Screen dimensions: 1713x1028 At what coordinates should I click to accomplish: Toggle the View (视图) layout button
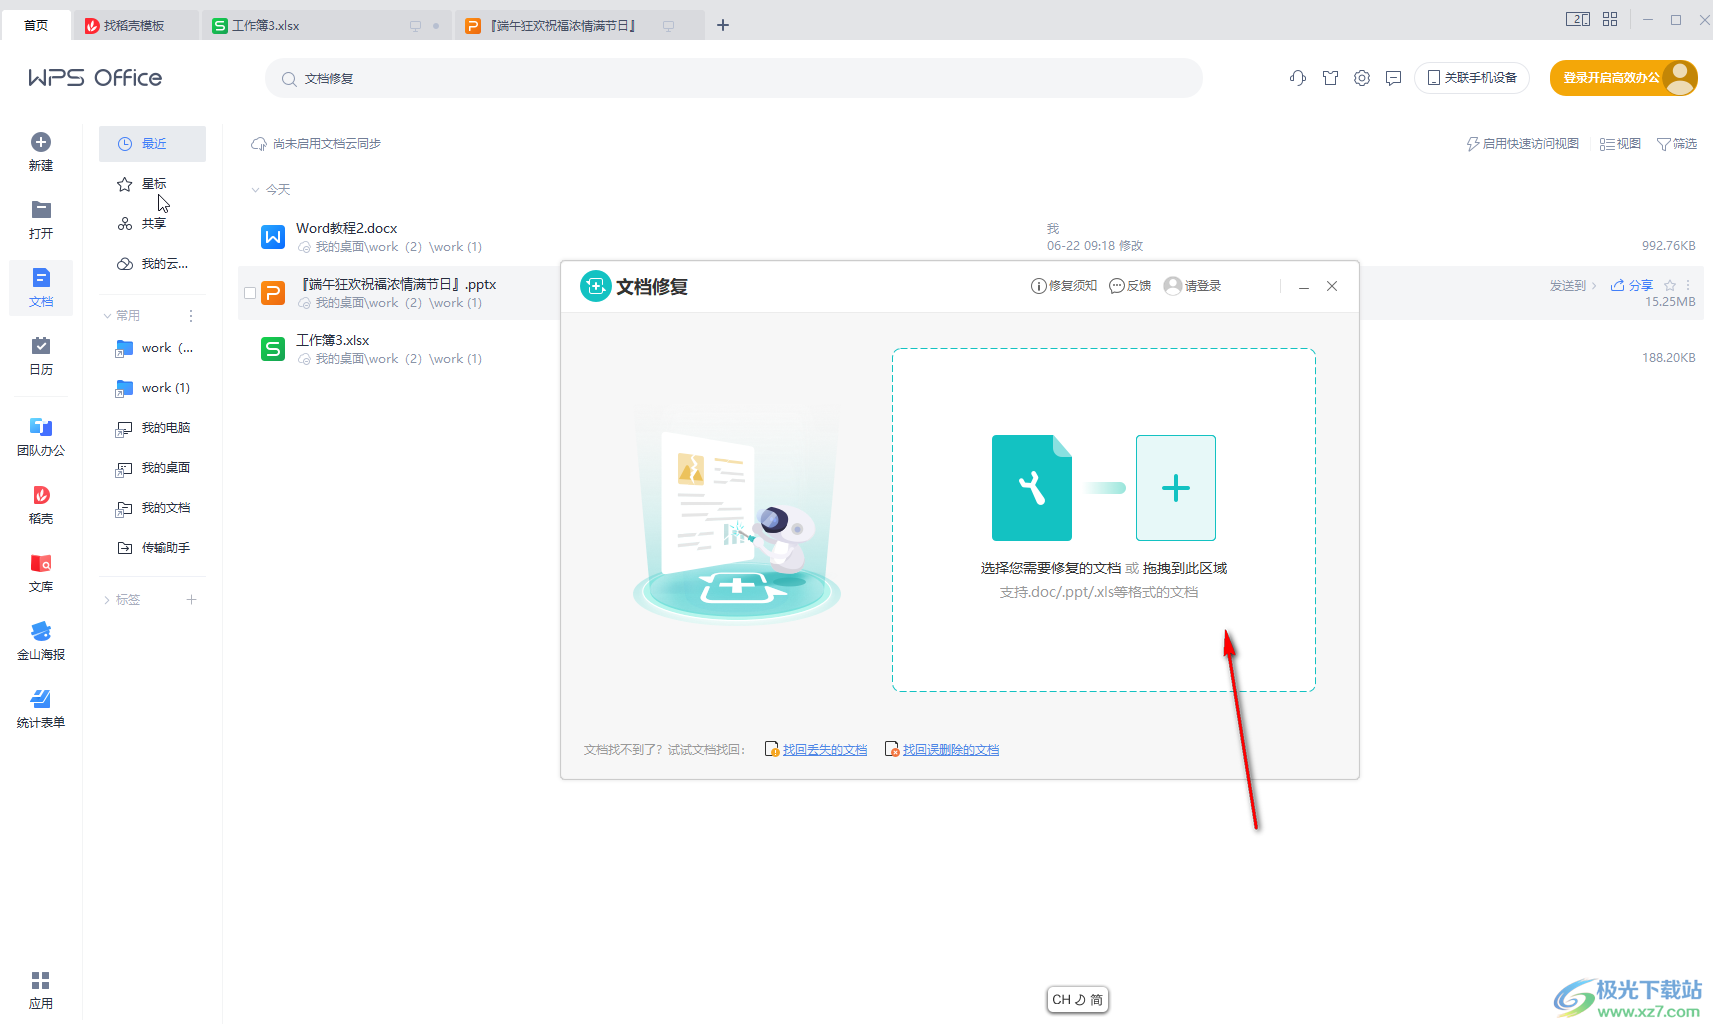pos(1620,144)
